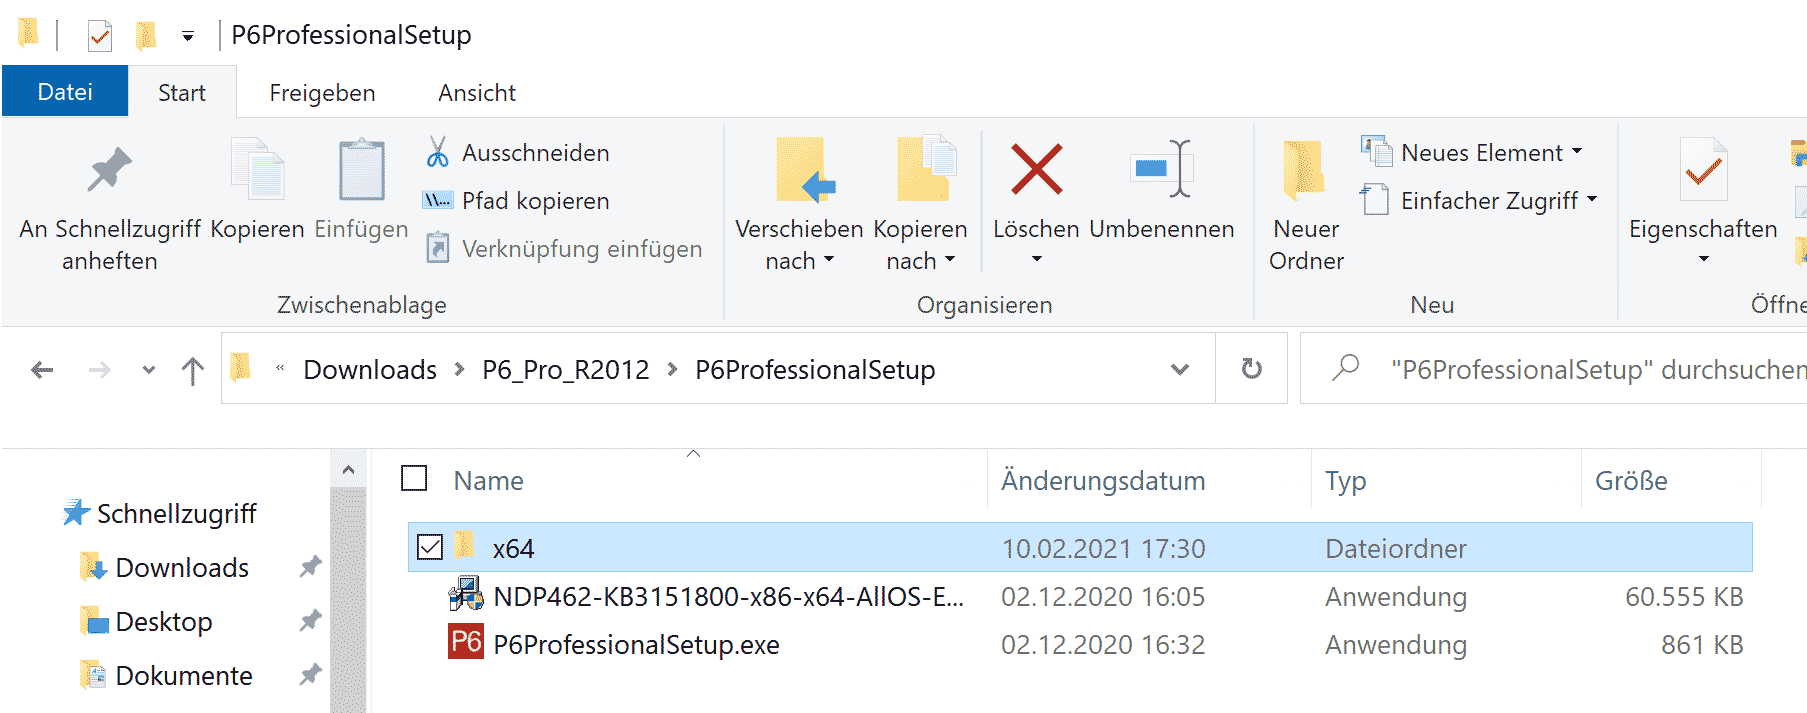This screenshot has height=713, width=1807.
Task: Switch to the Ansicht ribbon tab
Action: tap(476, 93)
